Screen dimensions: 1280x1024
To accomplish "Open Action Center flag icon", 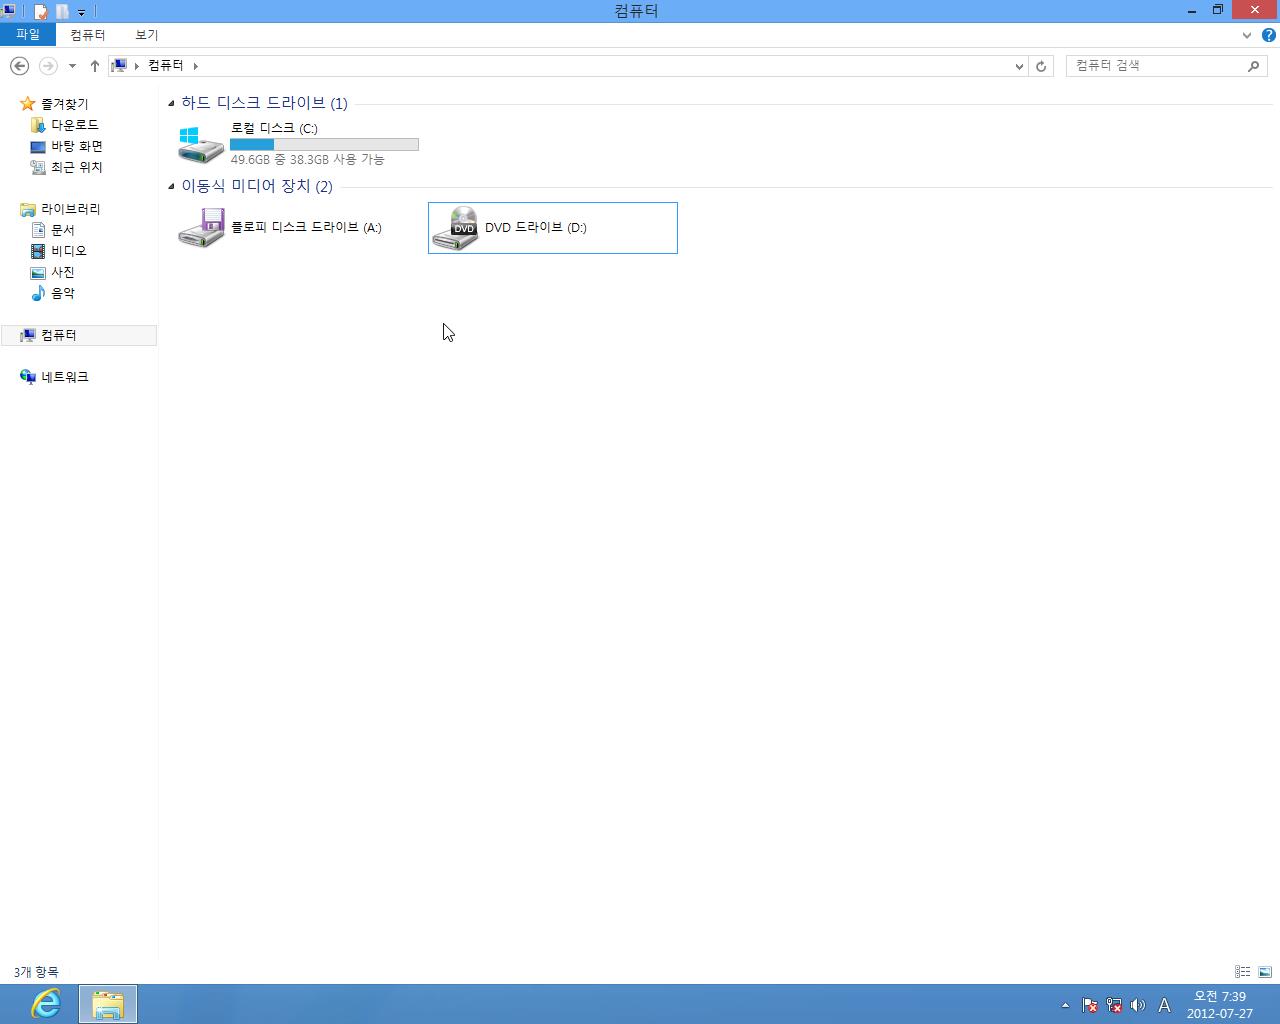I will pos(1090,1006).
